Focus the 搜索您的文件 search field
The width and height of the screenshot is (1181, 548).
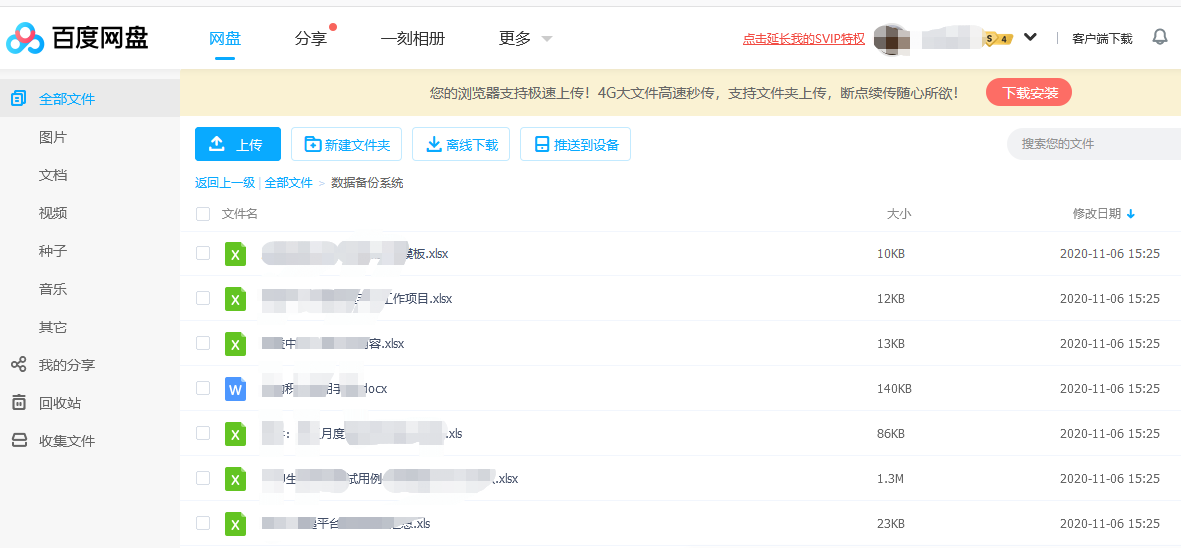tap(1094, 144)
